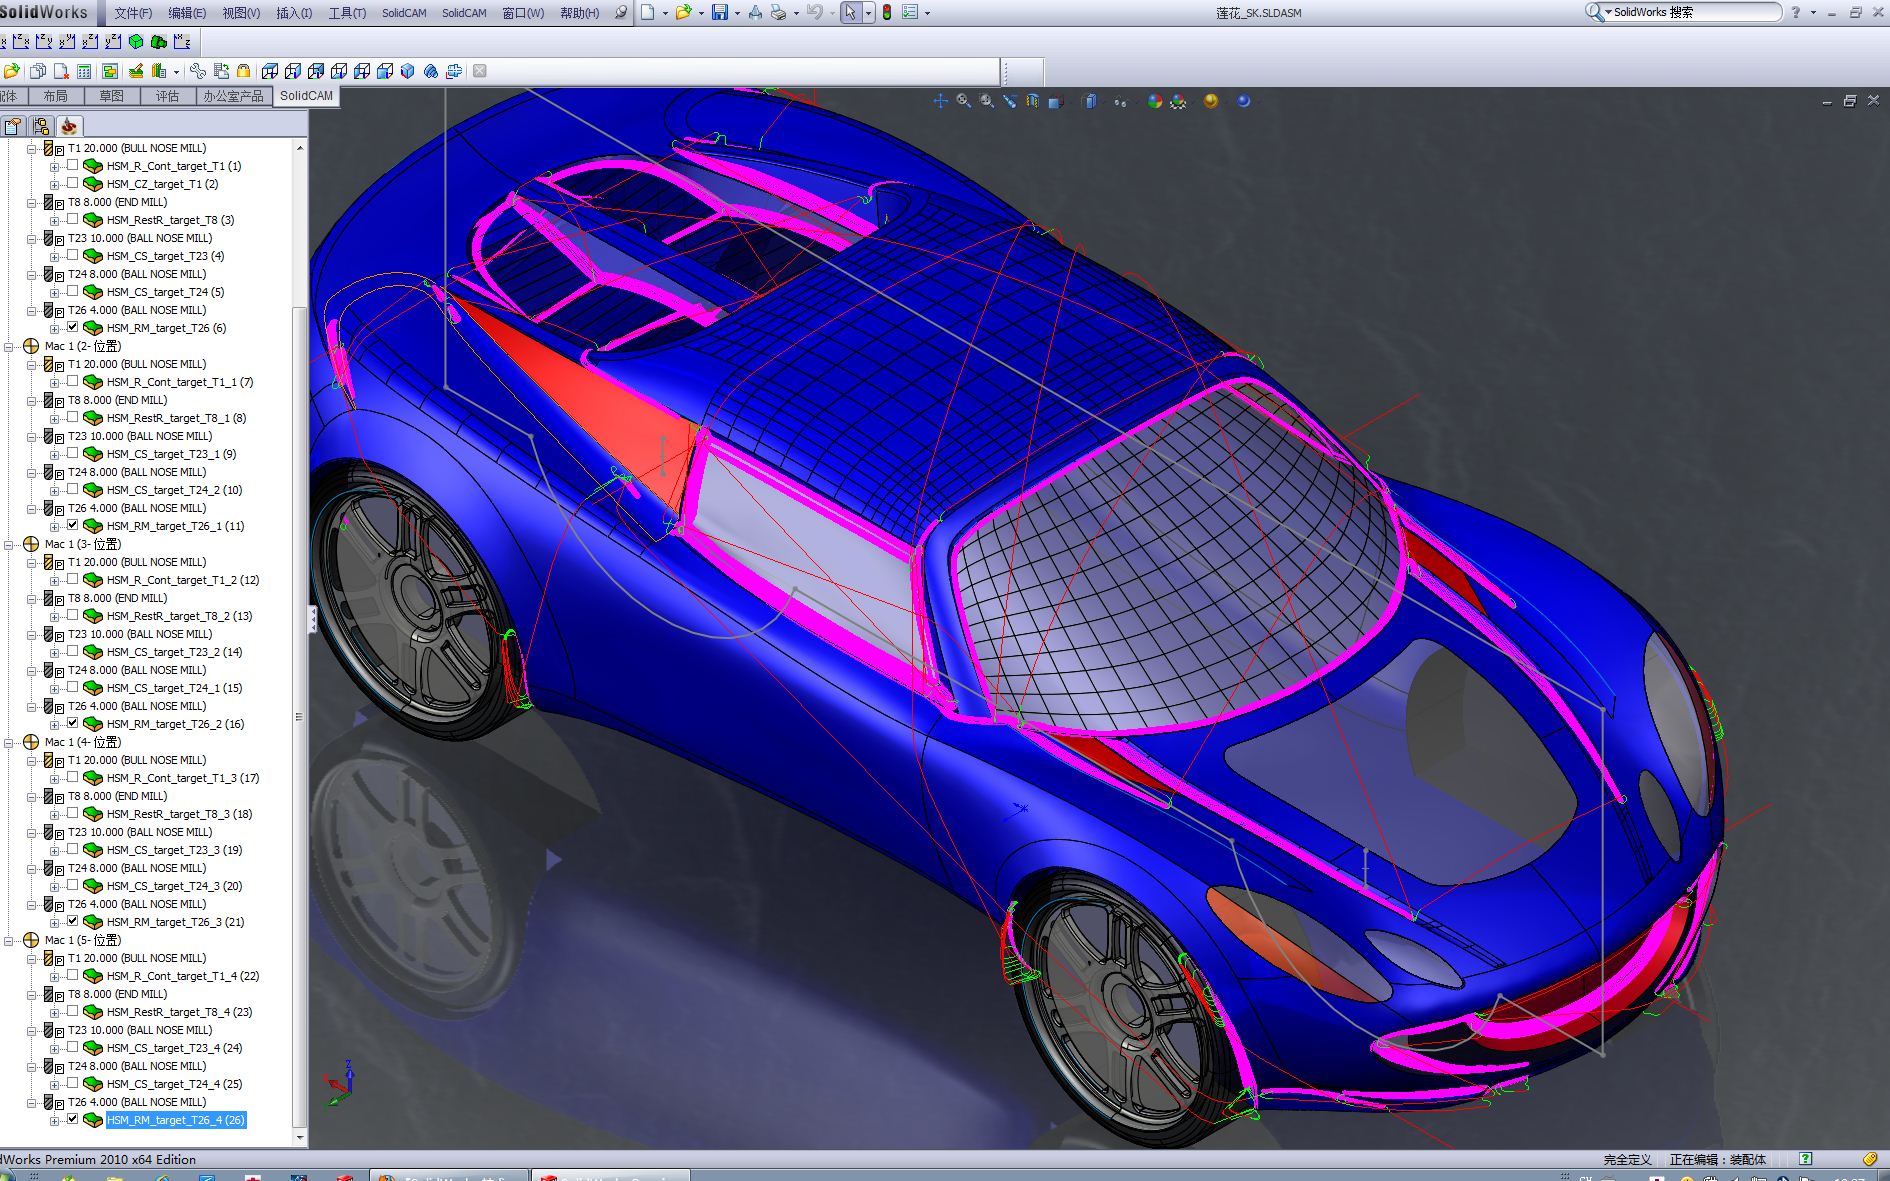Screen dimensions: 1890x1181
Task: Click the help question mark in status bar
Action: 1805,1159
